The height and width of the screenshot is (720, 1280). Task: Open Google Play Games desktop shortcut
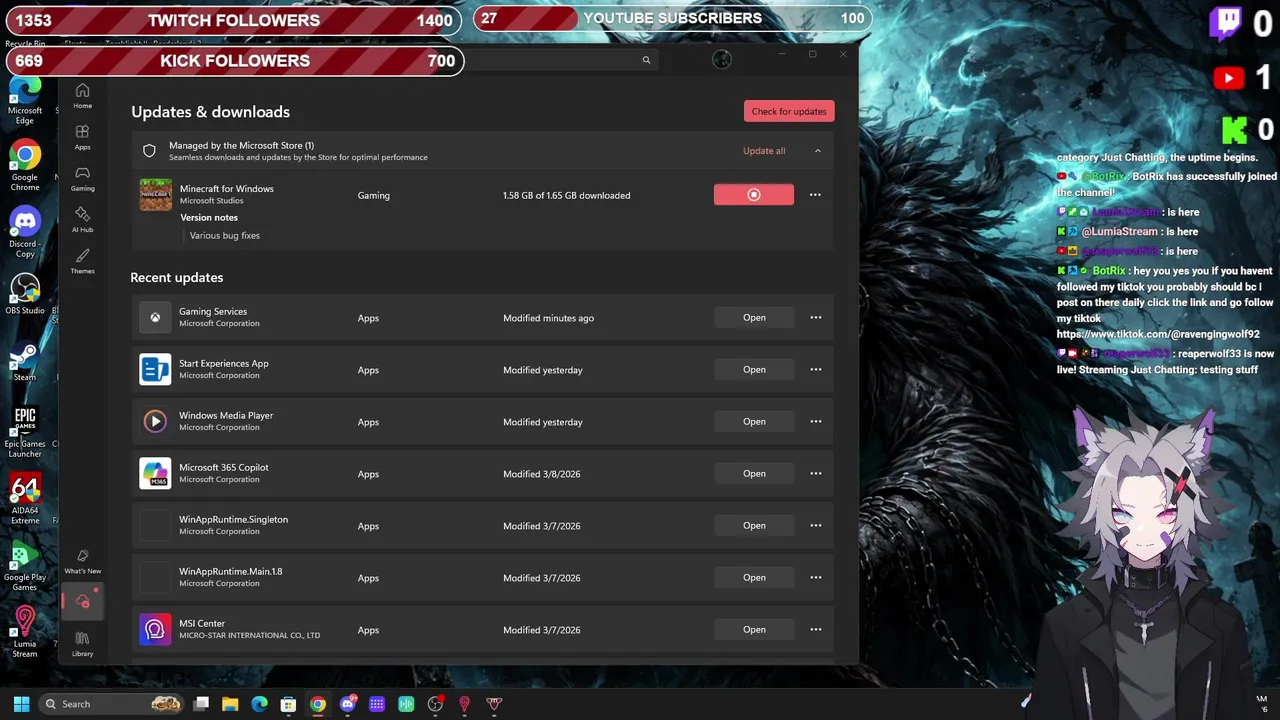tap(25, 566)
